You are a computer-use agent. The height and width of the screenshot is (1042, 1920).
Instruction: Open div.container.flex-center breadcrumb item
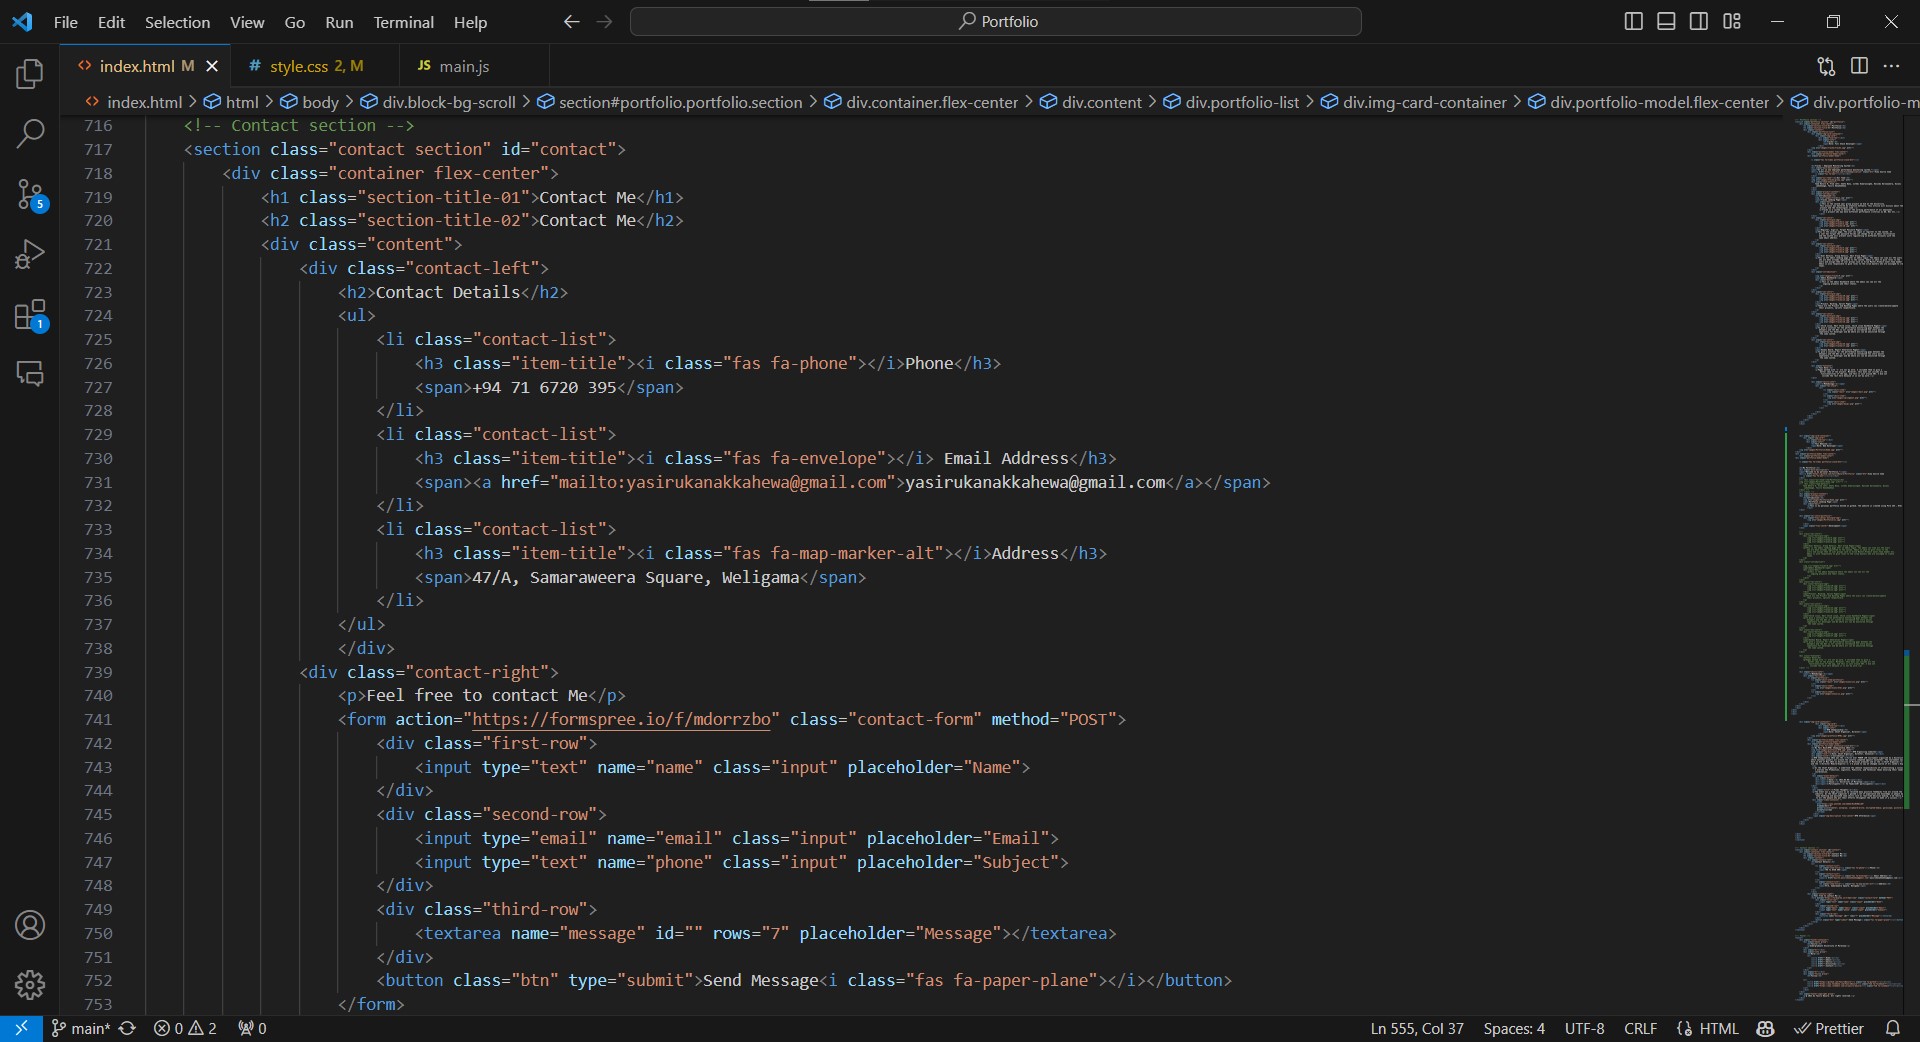coord(921,102)
